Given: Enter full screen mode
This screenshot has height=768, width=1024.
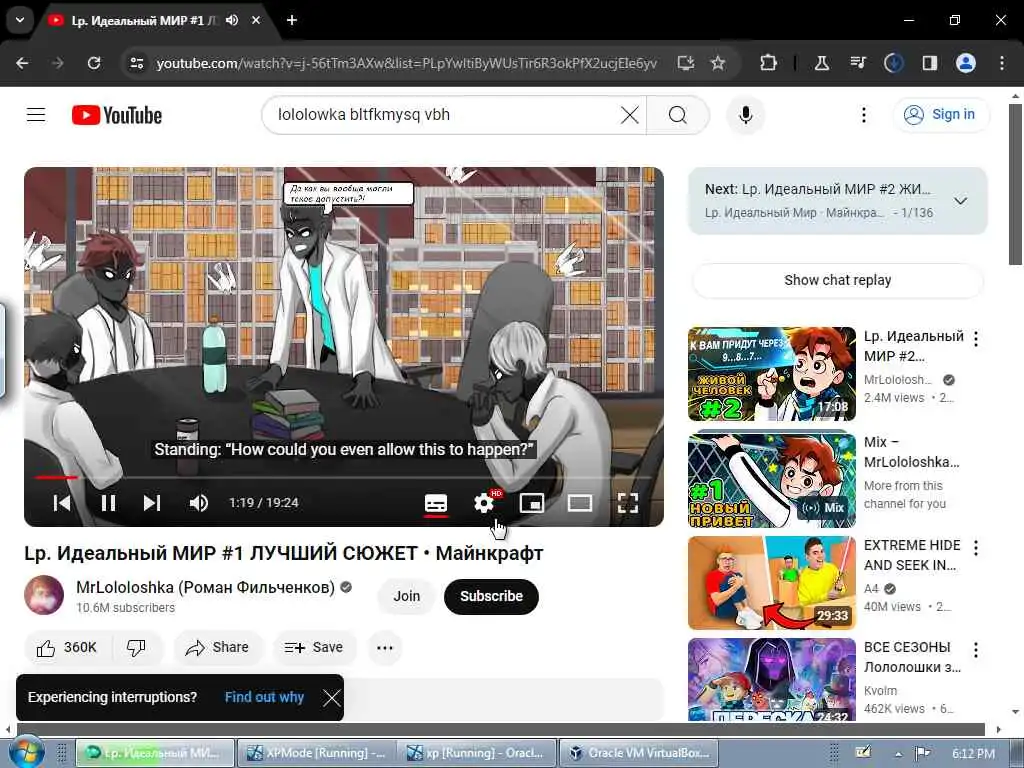Looking at the screenshot, I should click(628, 503).
